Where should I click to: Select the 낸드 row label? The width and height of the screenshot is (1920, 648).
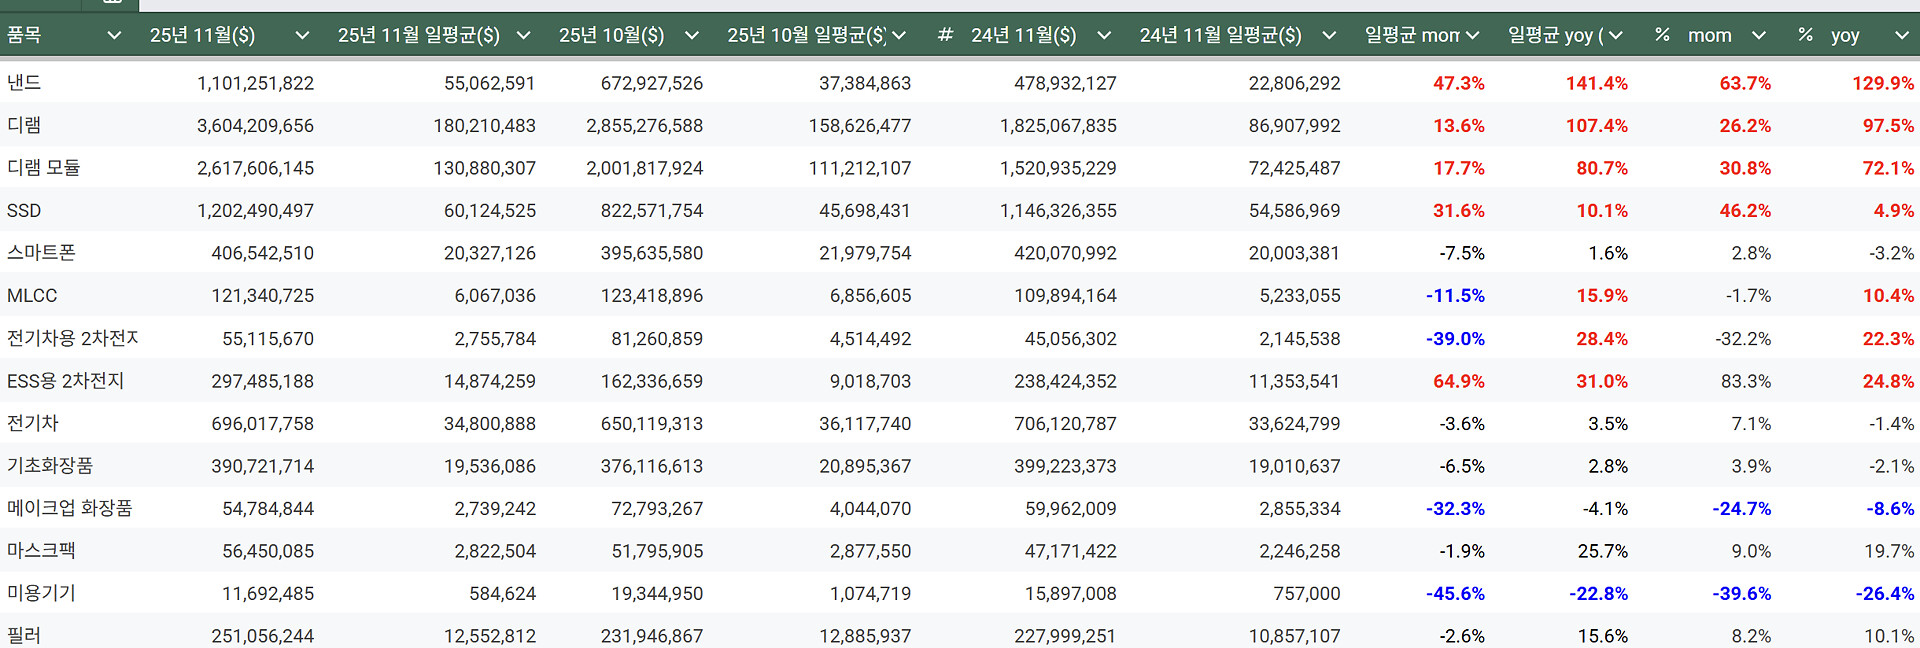point(24,83)
